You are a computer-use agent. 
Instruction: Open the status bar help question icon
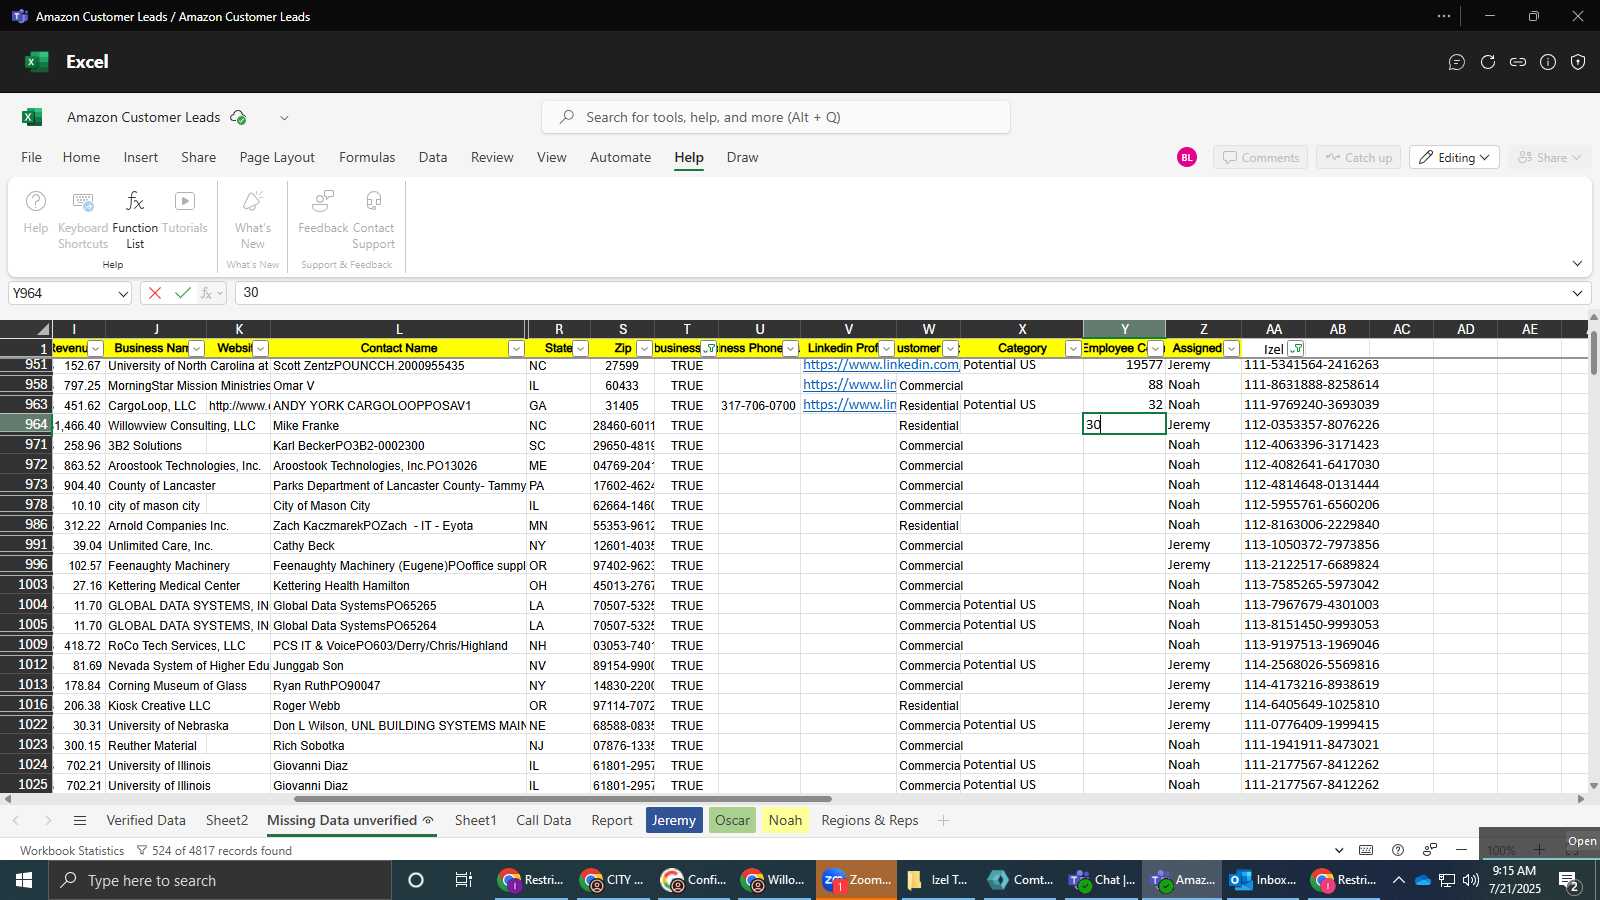click(x=1398, y=850)
